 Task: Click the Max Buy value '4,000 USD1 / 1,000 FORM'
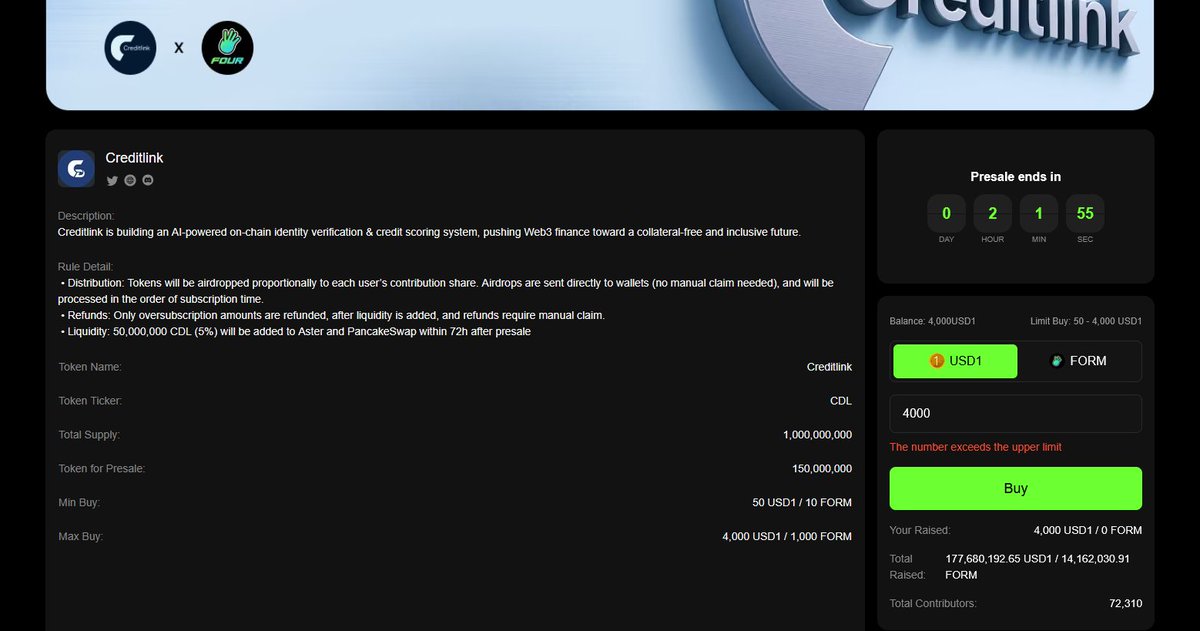point(787,537)
